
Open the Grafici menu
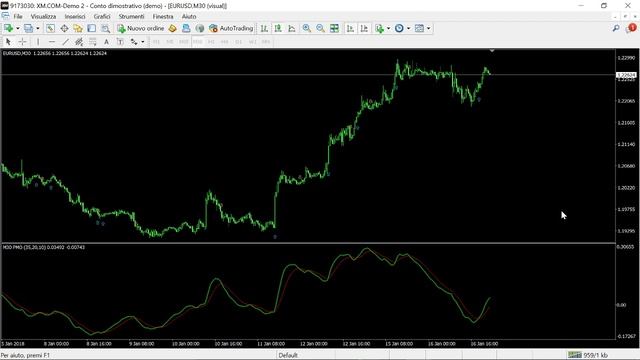[x=102, y=16]
